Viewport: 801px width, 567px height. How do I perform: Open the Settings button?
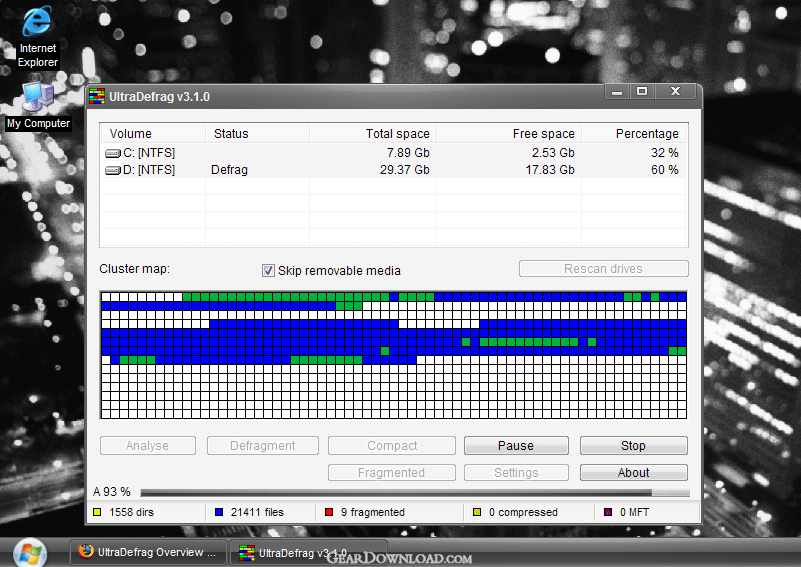(x=516, y=472)
